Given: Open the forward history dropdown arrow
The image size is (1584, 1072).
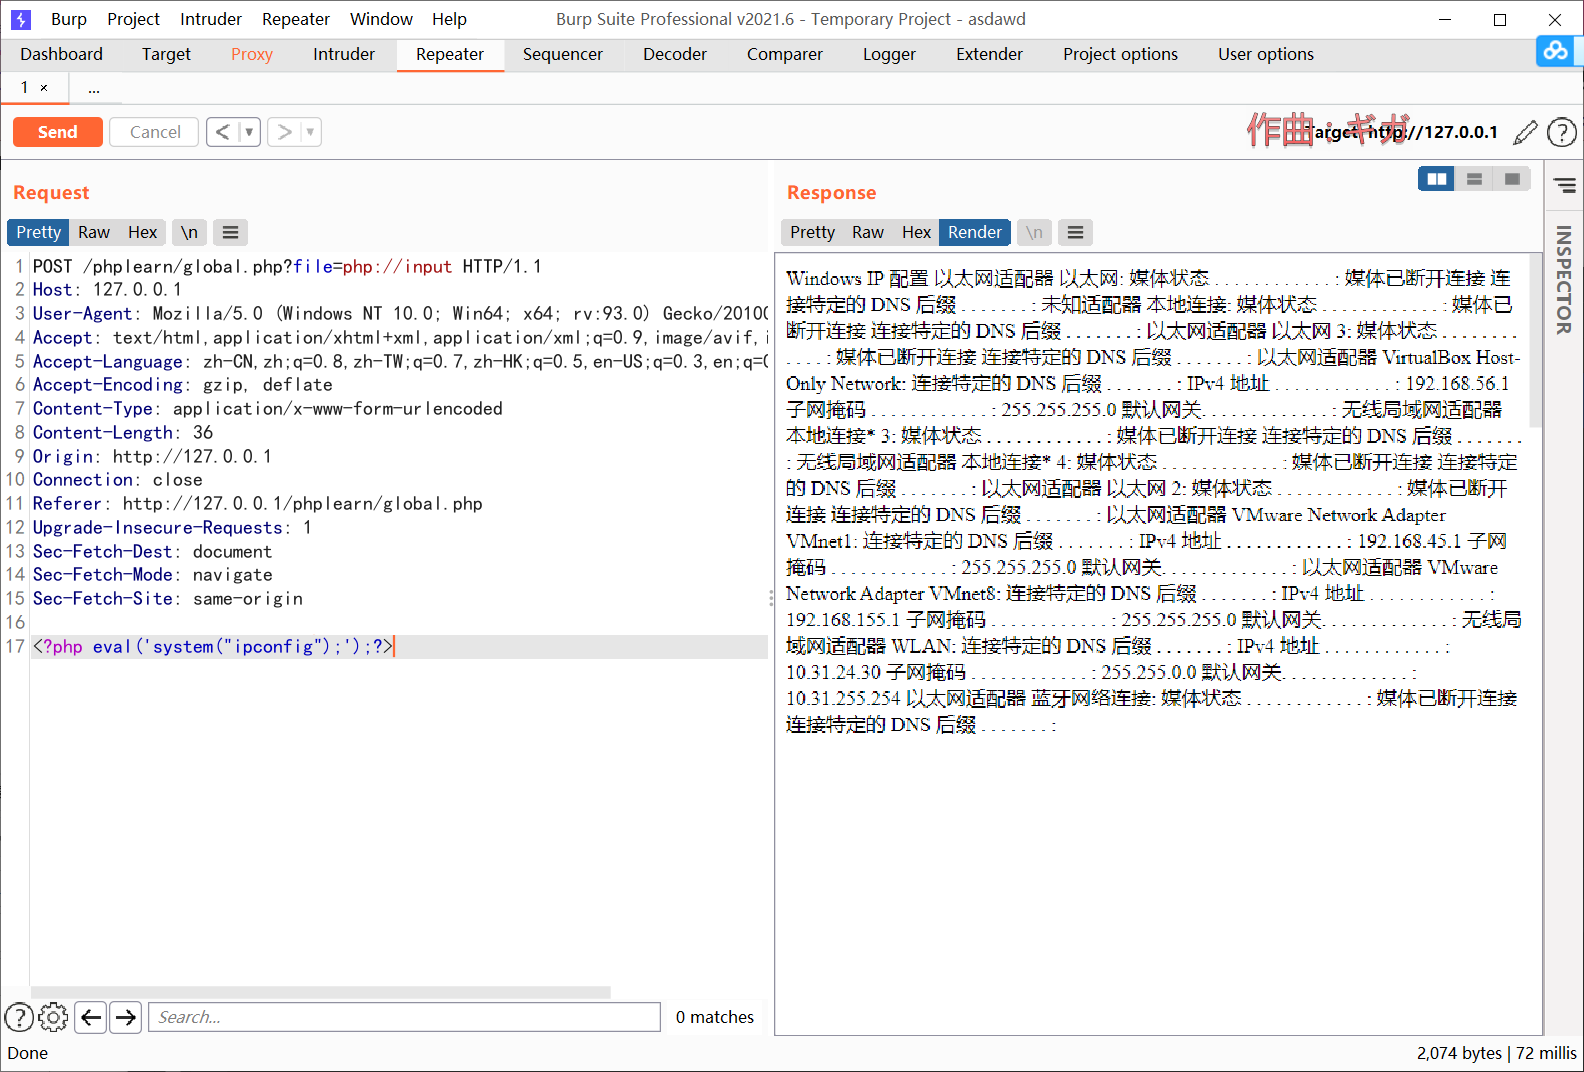Looking at the screenshot, I should (310, 132).
